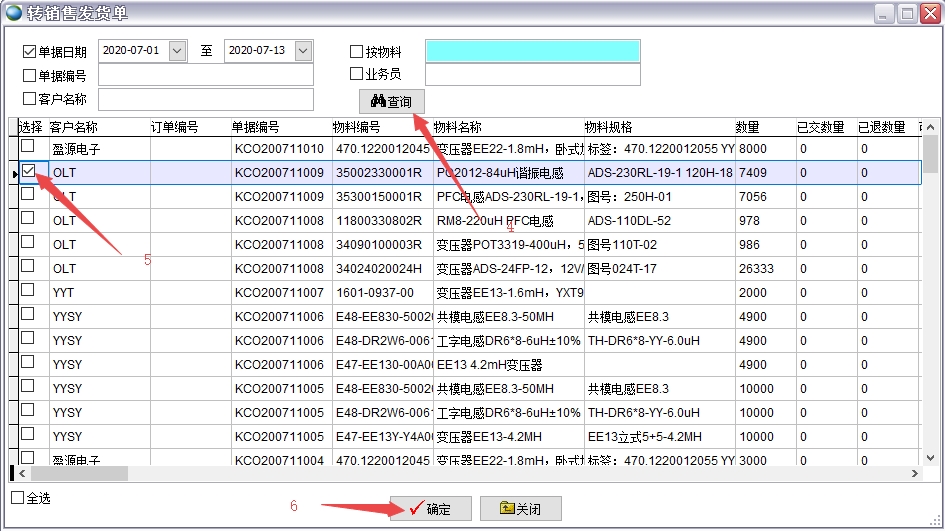Check the 按物料 checkbox
This screenshot has width=945, height=531.
pyautogui.click(x=356, y=51)
